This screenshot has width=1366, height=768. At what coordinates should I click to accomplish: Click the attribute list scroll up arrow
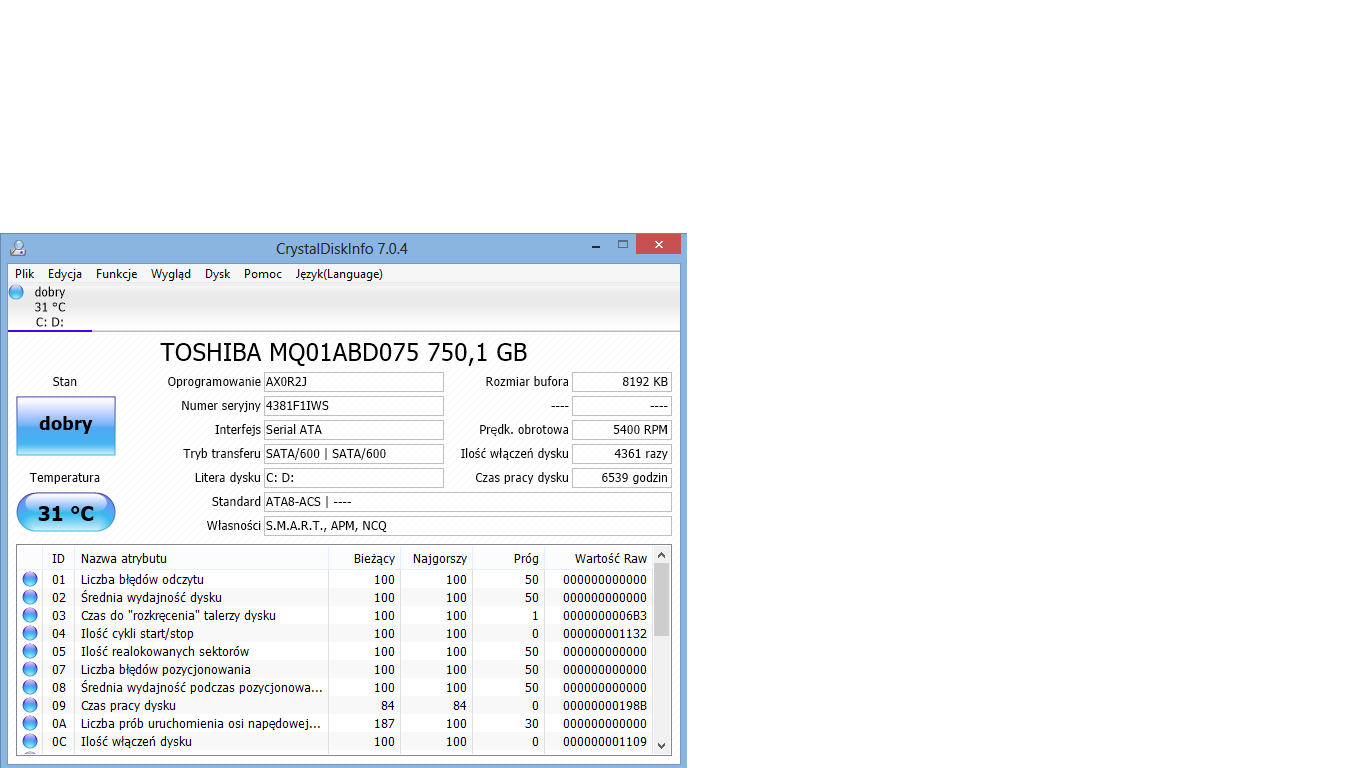[662, 554]
